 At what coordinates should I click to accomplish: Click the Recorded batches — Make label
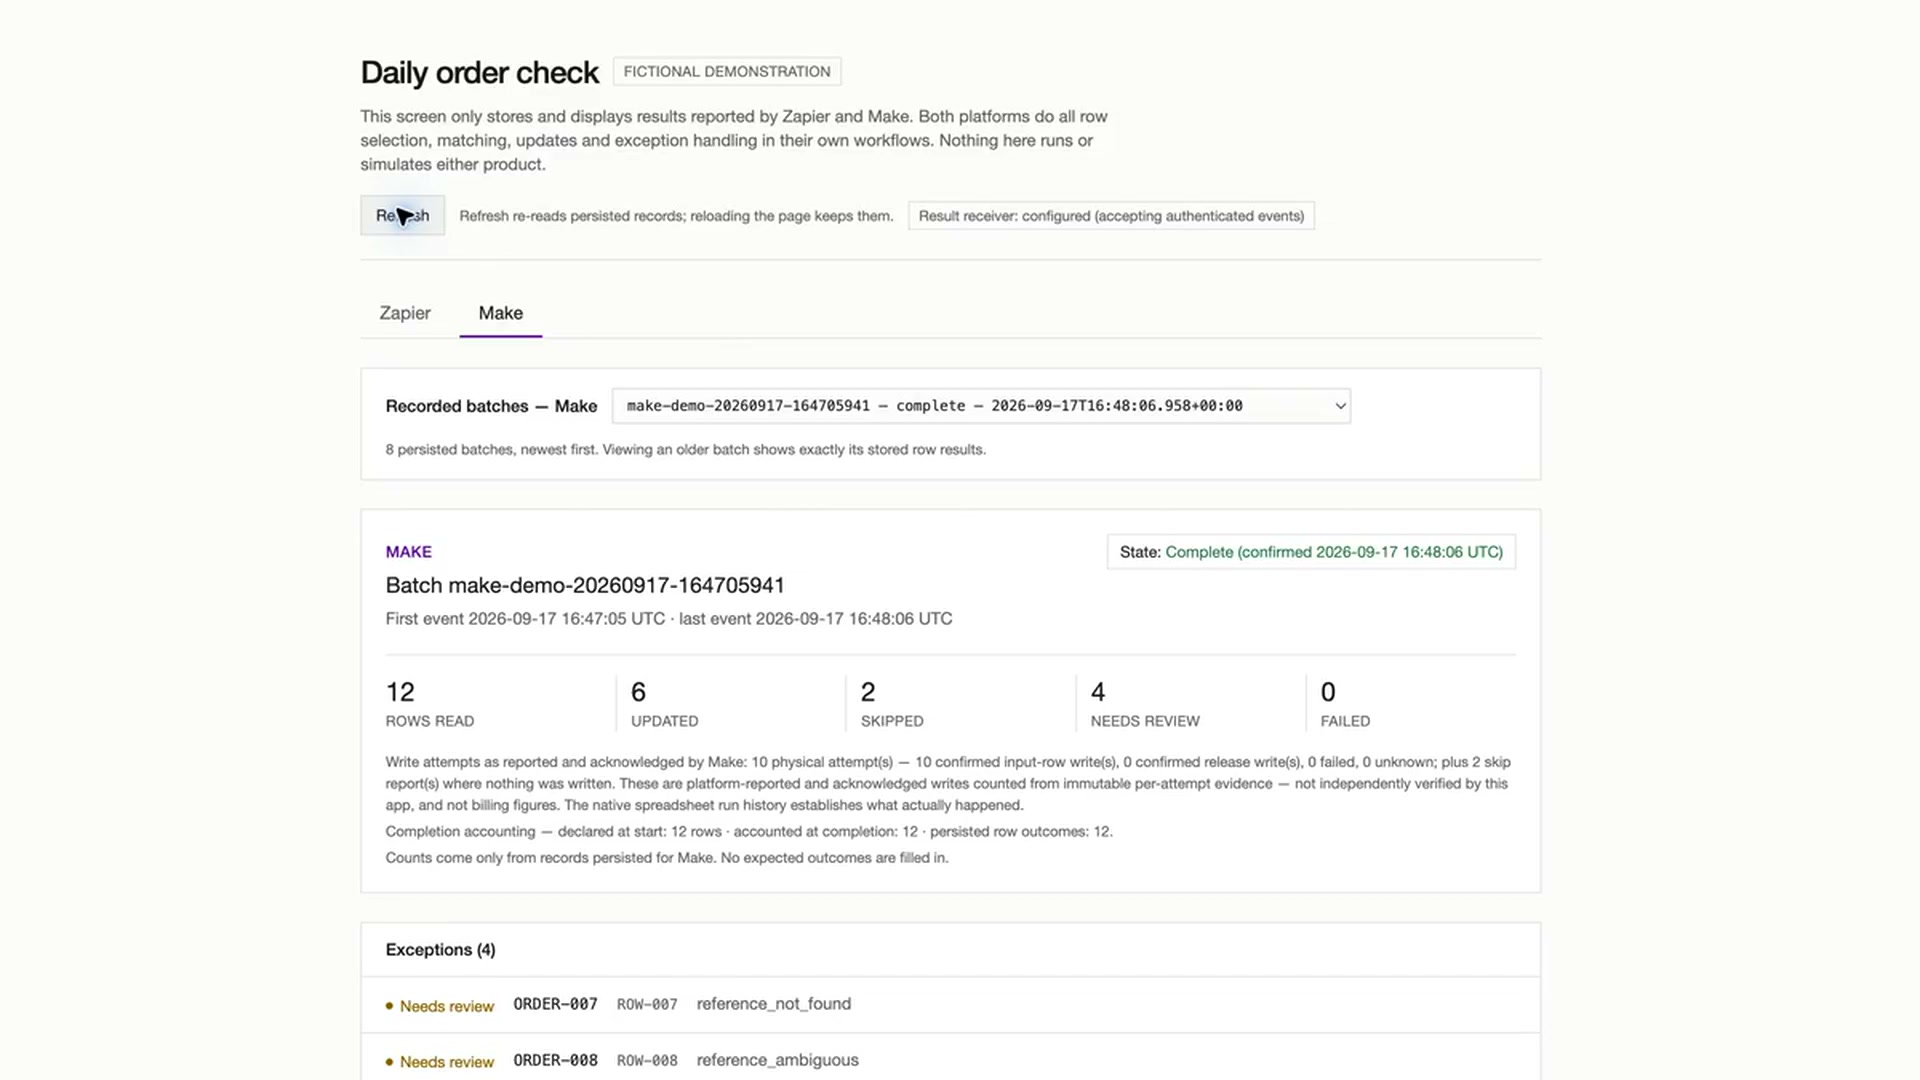491,406
